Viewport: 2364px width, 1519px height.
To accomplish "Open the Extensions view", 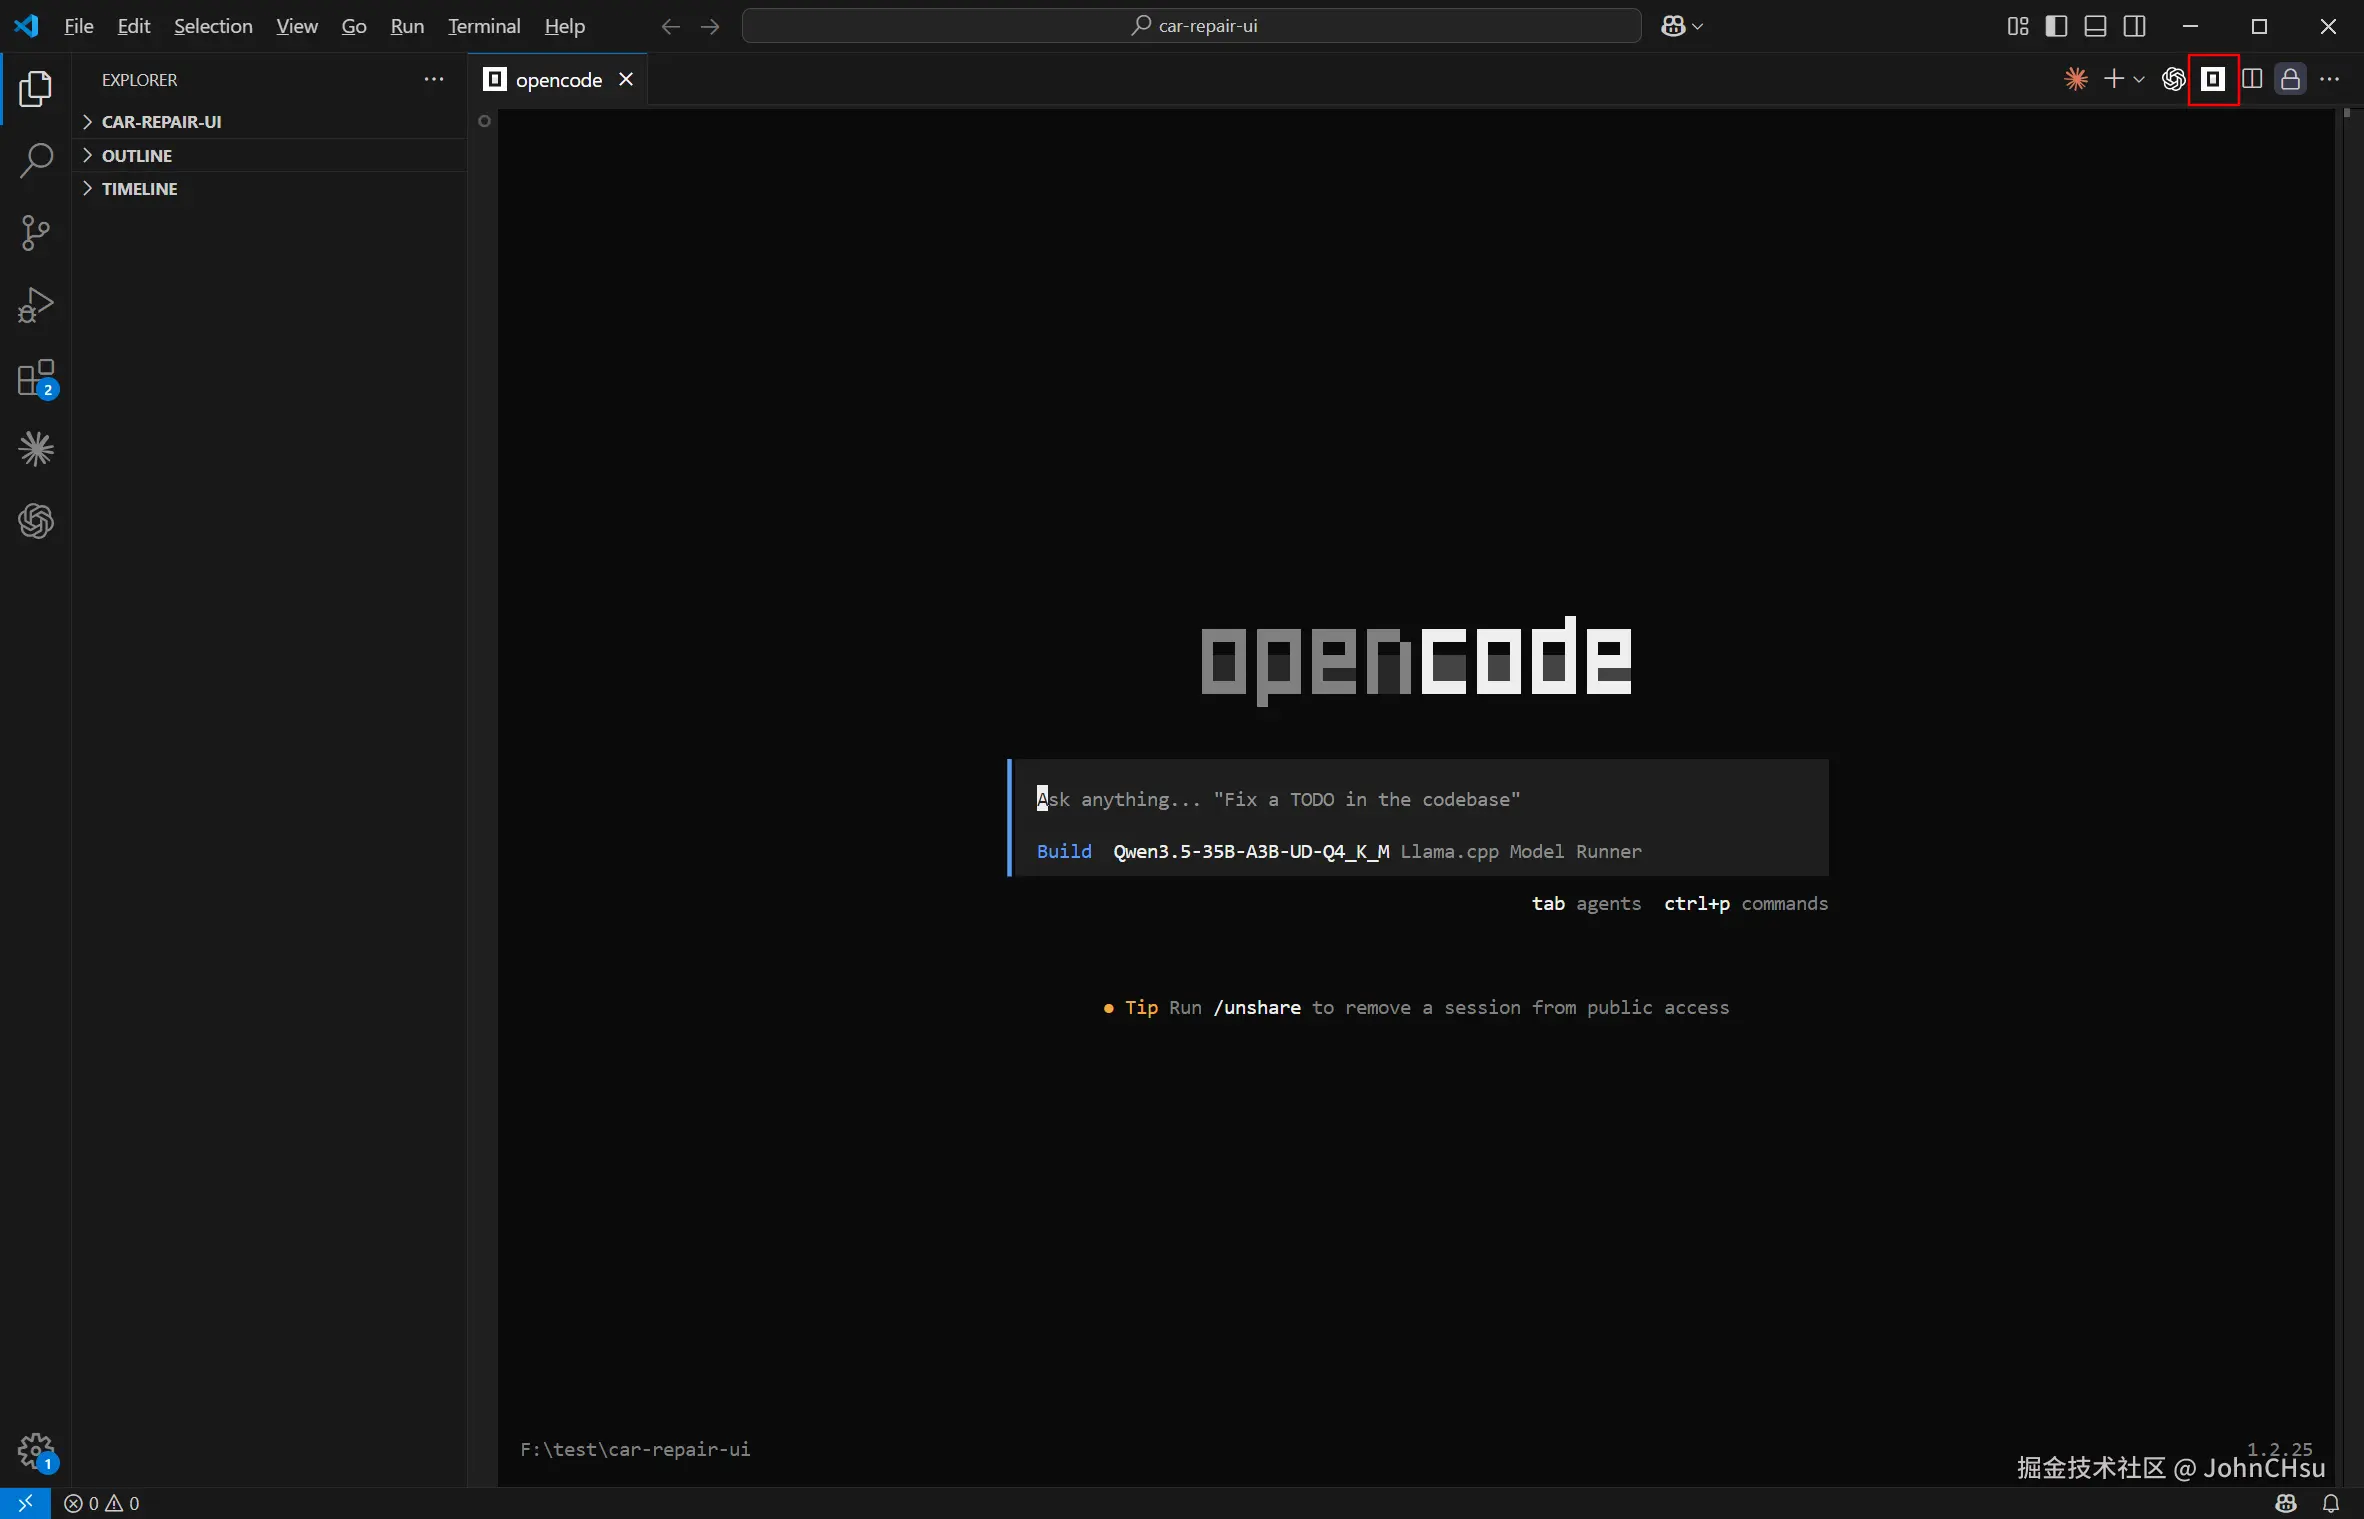I will coord(36,379).
